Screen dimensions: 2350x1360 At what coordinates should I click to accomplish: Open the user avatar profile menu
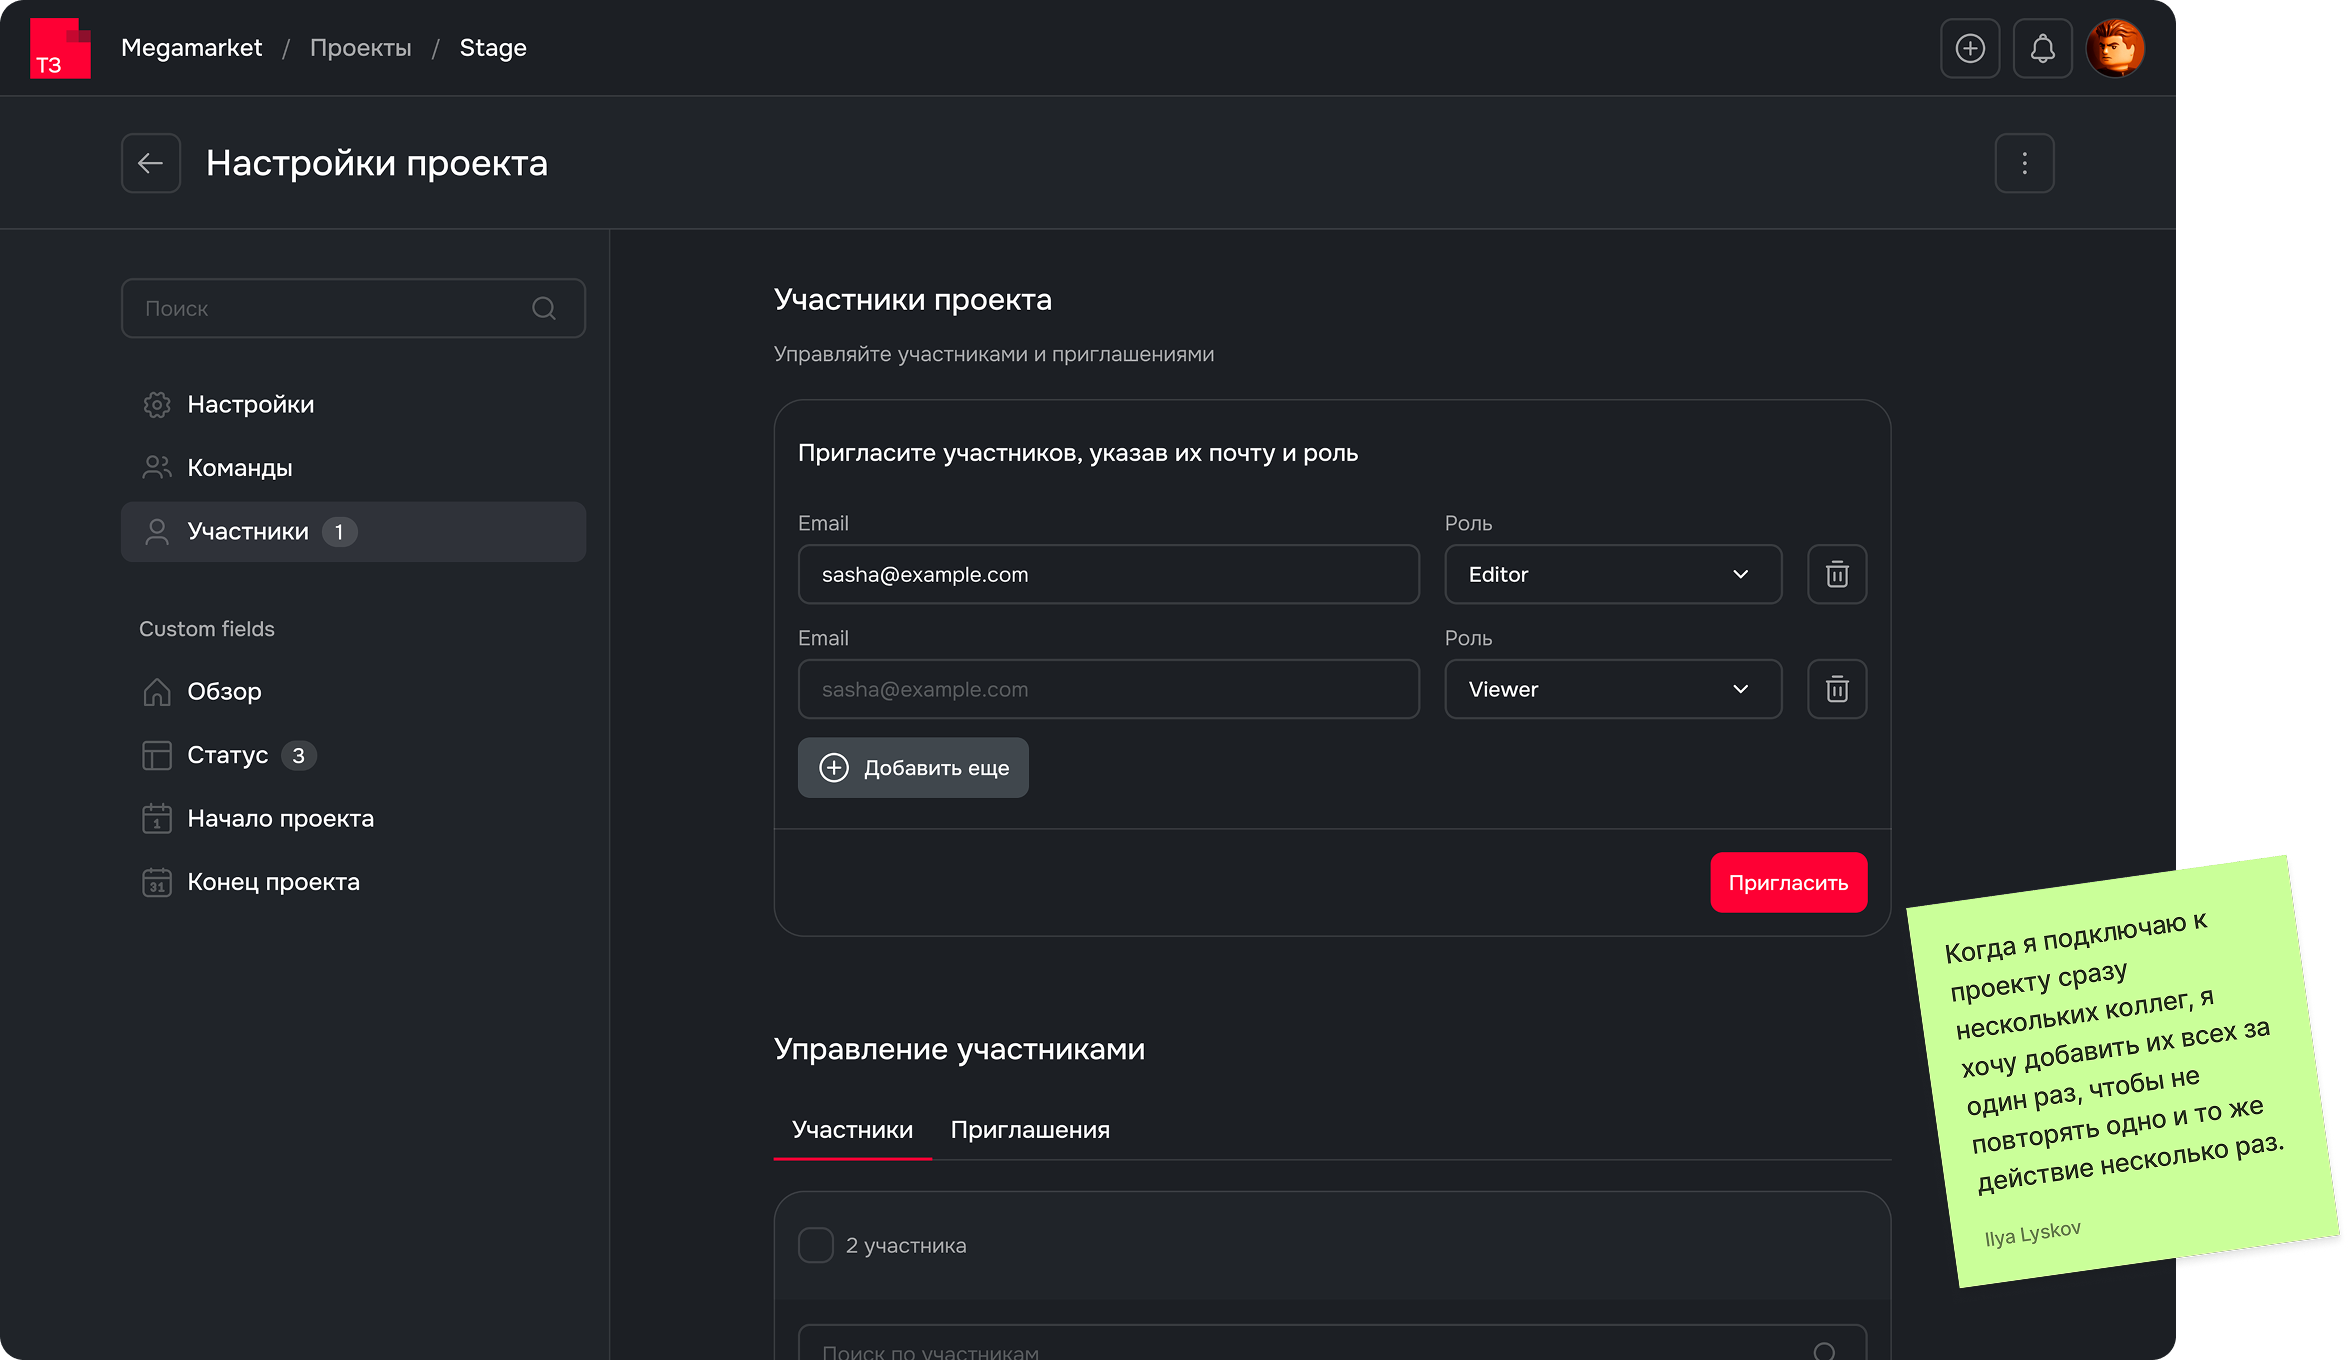[2115, 48]
